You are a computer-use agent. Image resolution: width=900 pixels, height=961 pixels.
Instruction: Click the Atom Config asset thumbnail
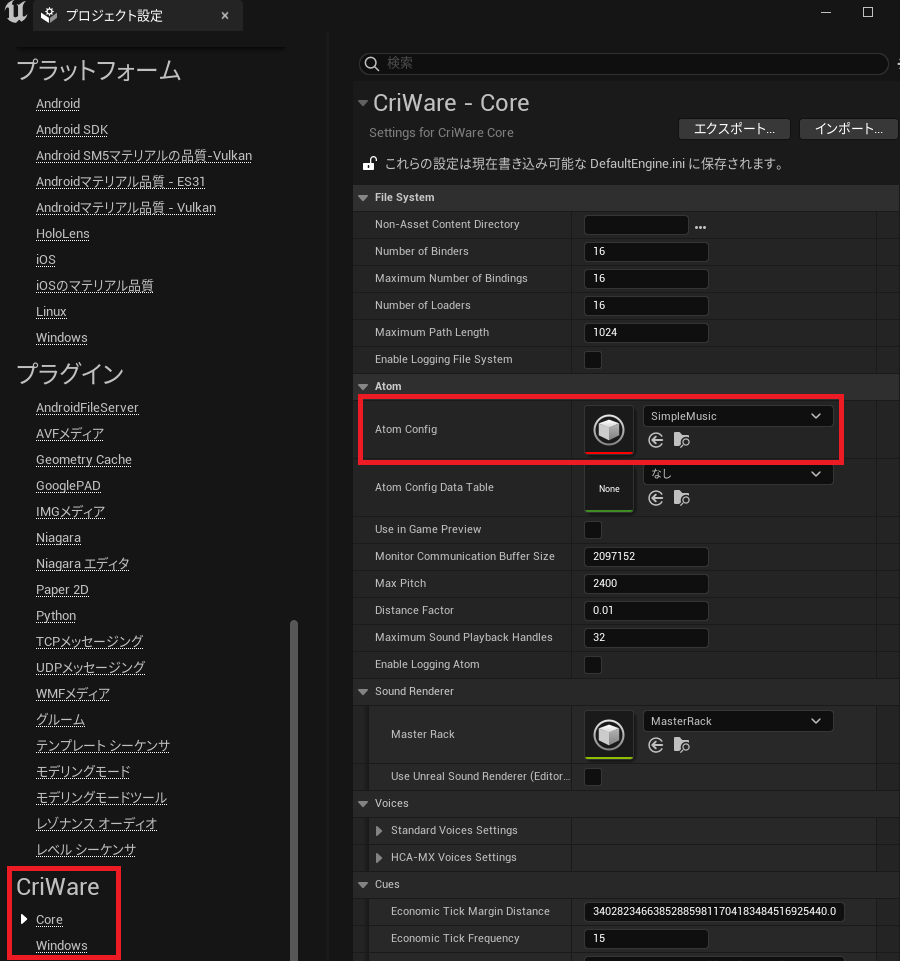[609, 429]
